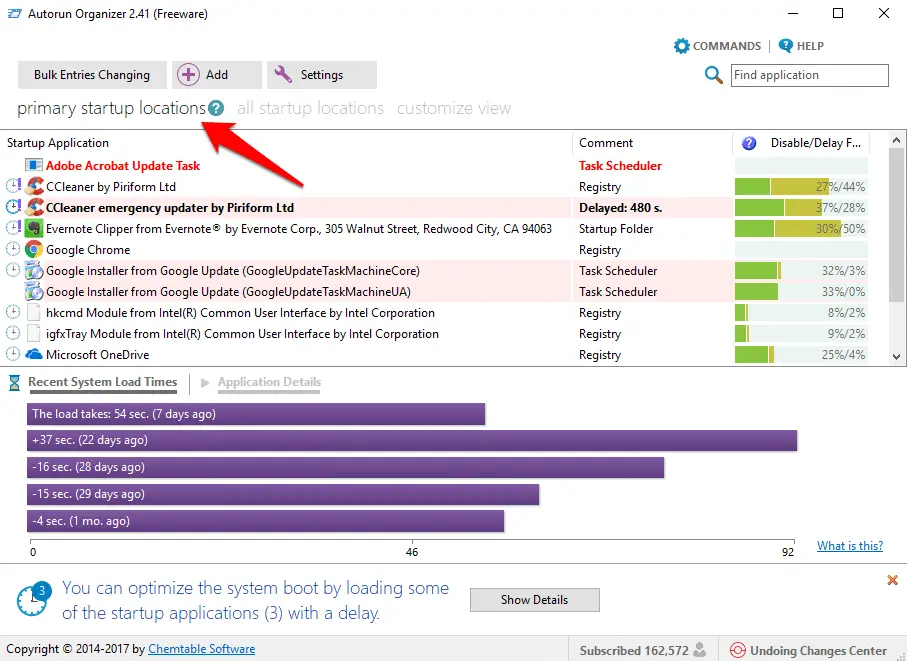Click delay clock icon for CCleaner by Piriform
This screenshot has height=661, width=907.
pos(13,186)
